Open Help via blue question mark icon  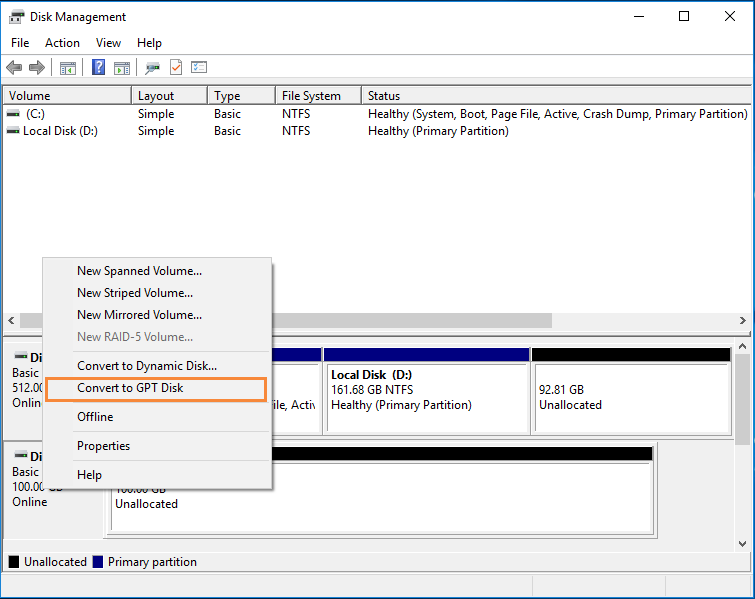[98, 67]
